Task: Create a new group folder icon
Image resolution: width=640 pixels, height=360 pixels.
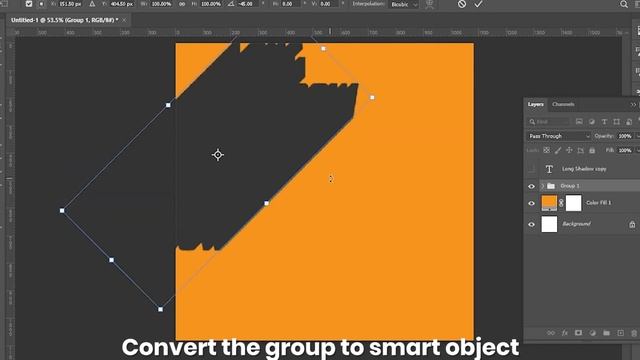Action: tap(606, 333)
